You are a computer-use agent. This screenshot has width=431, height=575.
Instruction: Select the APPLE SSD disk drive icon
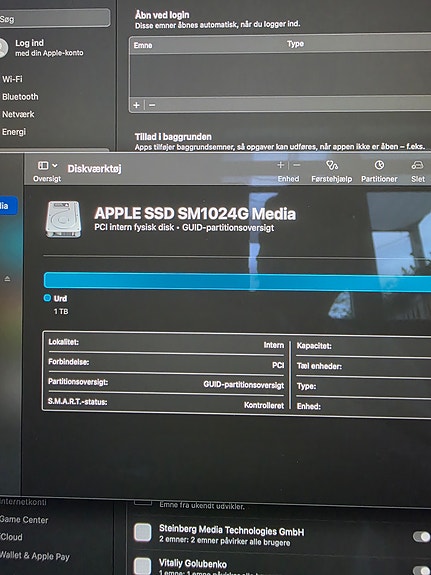click(63, 219)
